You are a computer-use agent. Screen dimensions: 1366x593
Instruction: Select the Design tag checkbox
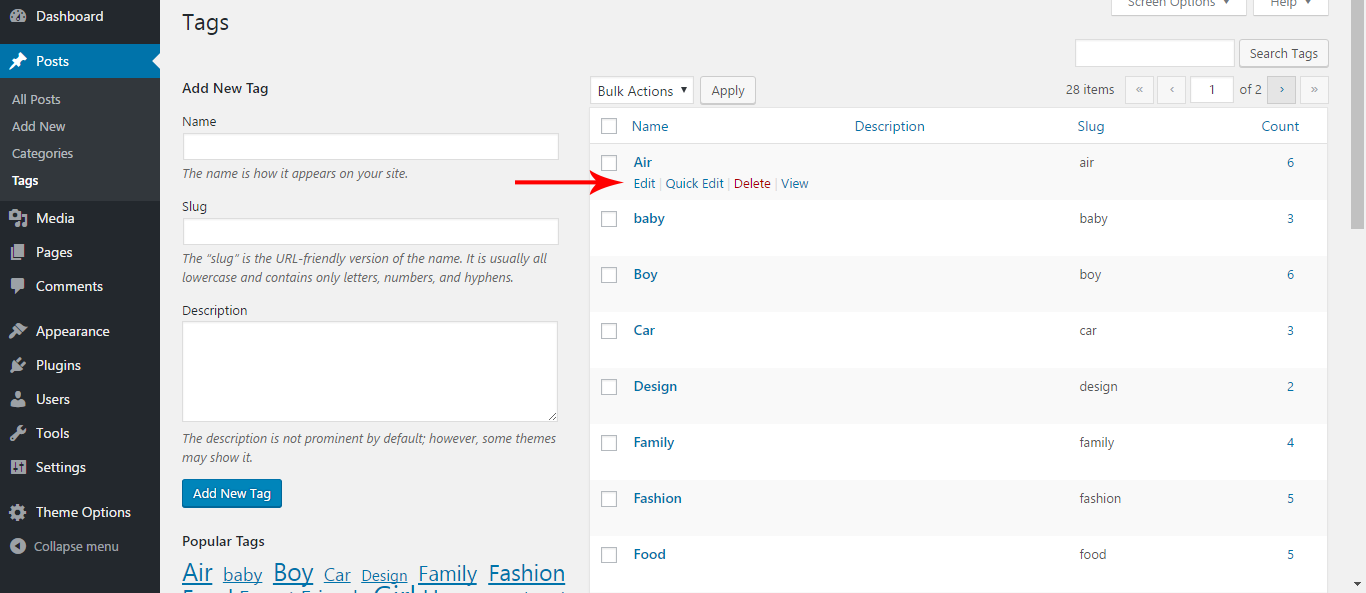pyautogui.click(x=609, y=387)
